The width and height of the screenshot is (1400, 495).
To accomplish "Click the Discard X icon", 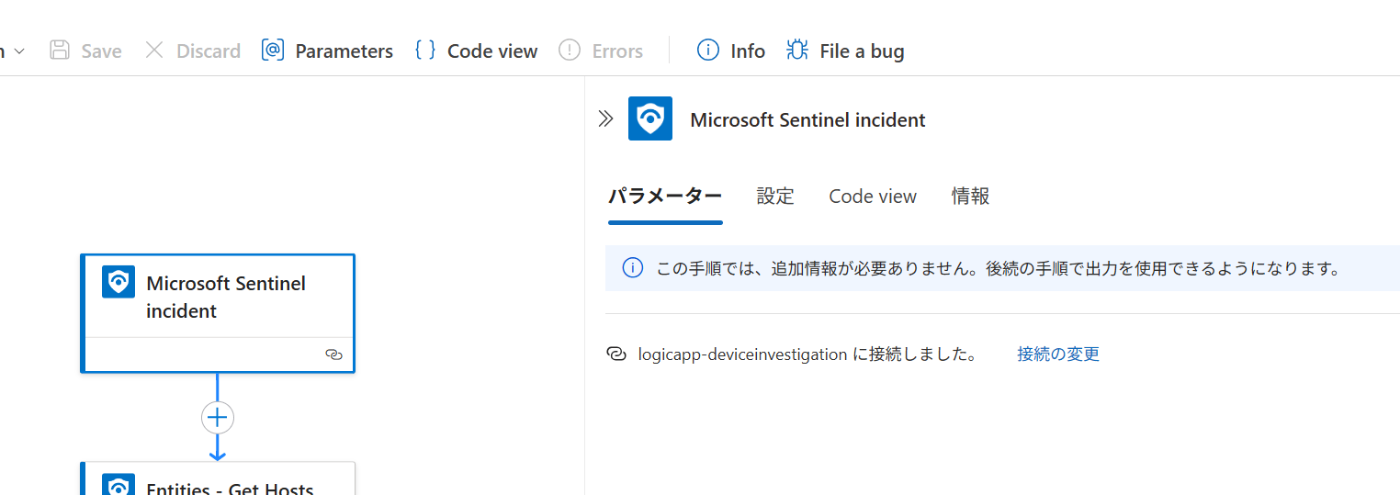I will [154, 50].
